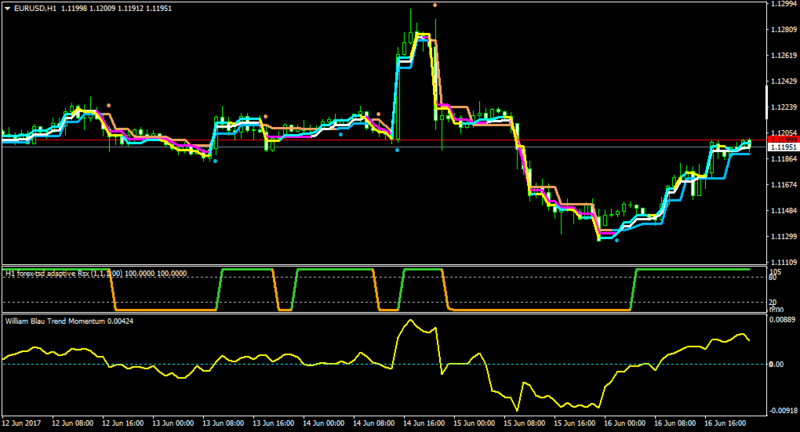Click the EURUSD,H1 symbol title text

[x=35, y=9]
